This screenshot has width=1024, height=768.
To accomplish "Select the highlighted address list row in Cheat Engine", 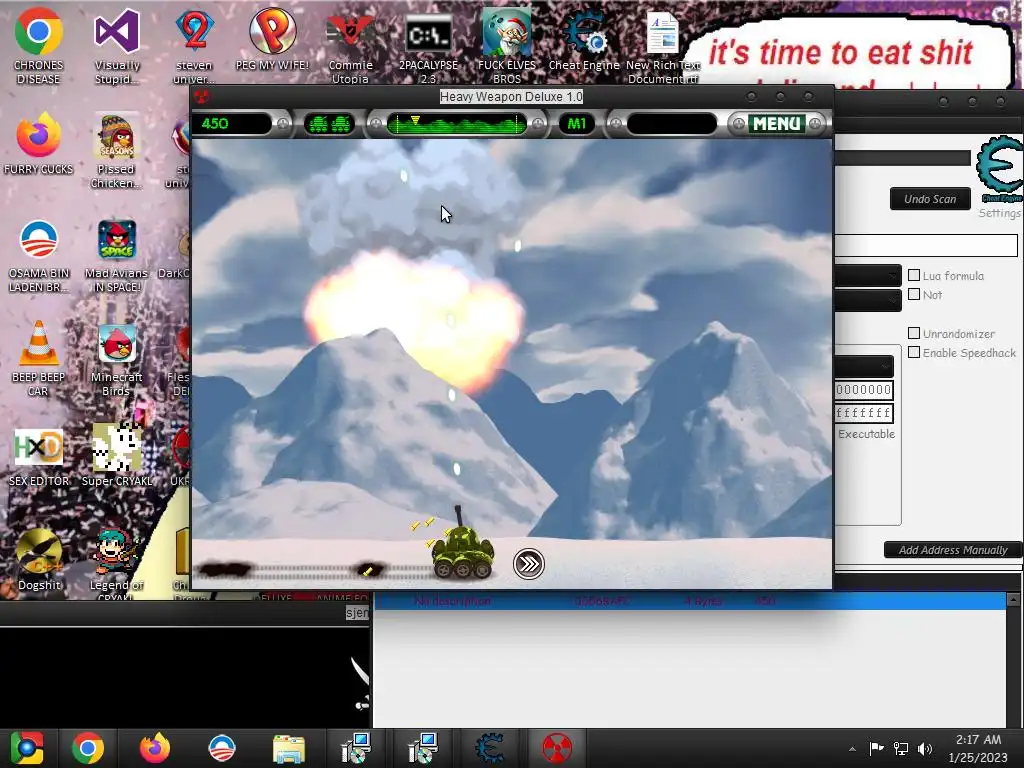I will point(690,601).
